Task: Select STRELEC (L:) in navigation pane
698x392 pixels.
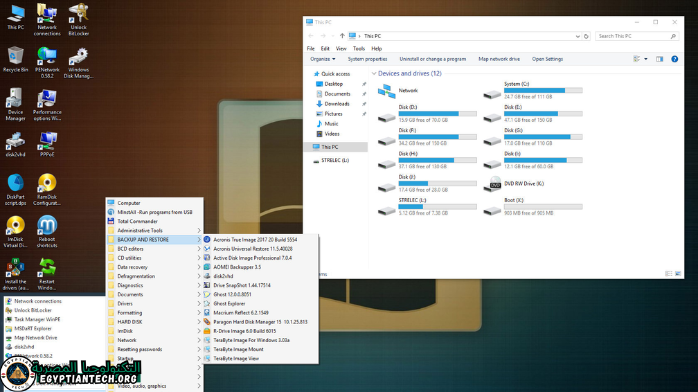Action: [x=335, y=160]
